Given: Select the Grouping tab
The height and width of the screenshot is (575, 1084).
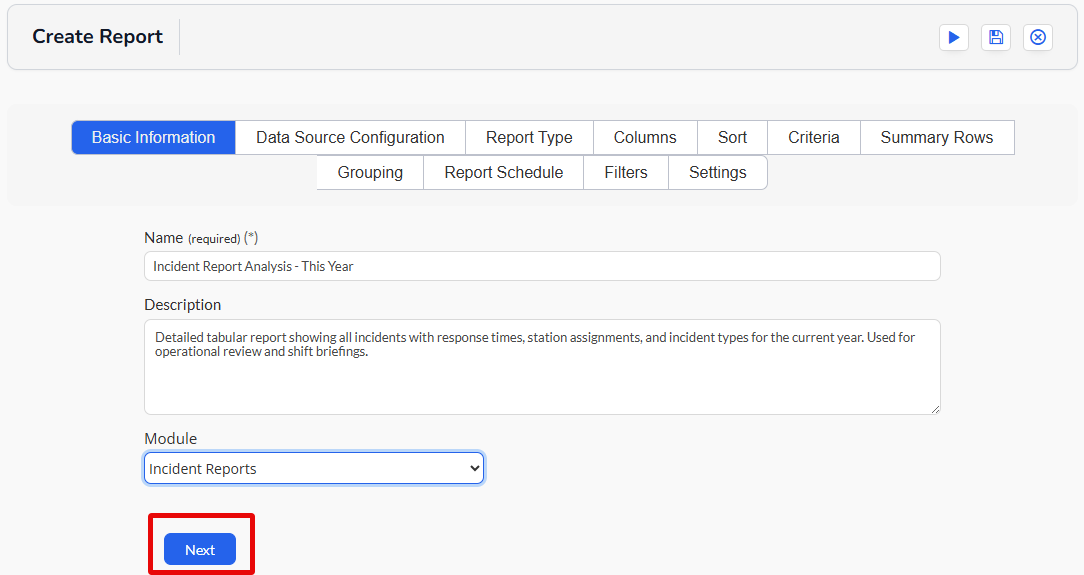Looking at the screenshot, I should pyautogui.click(x=370, y=172).
